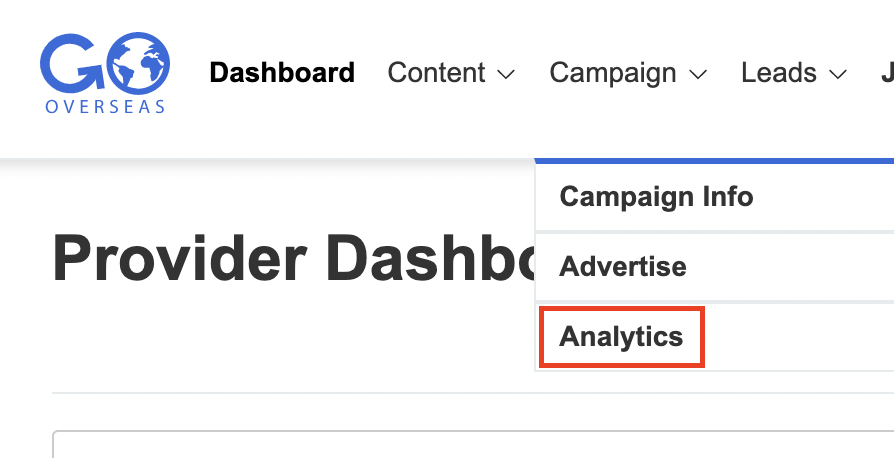Click the blue bar atop the dropdown
The height and width of the screenshot is (458, 894).
point(714,161)
